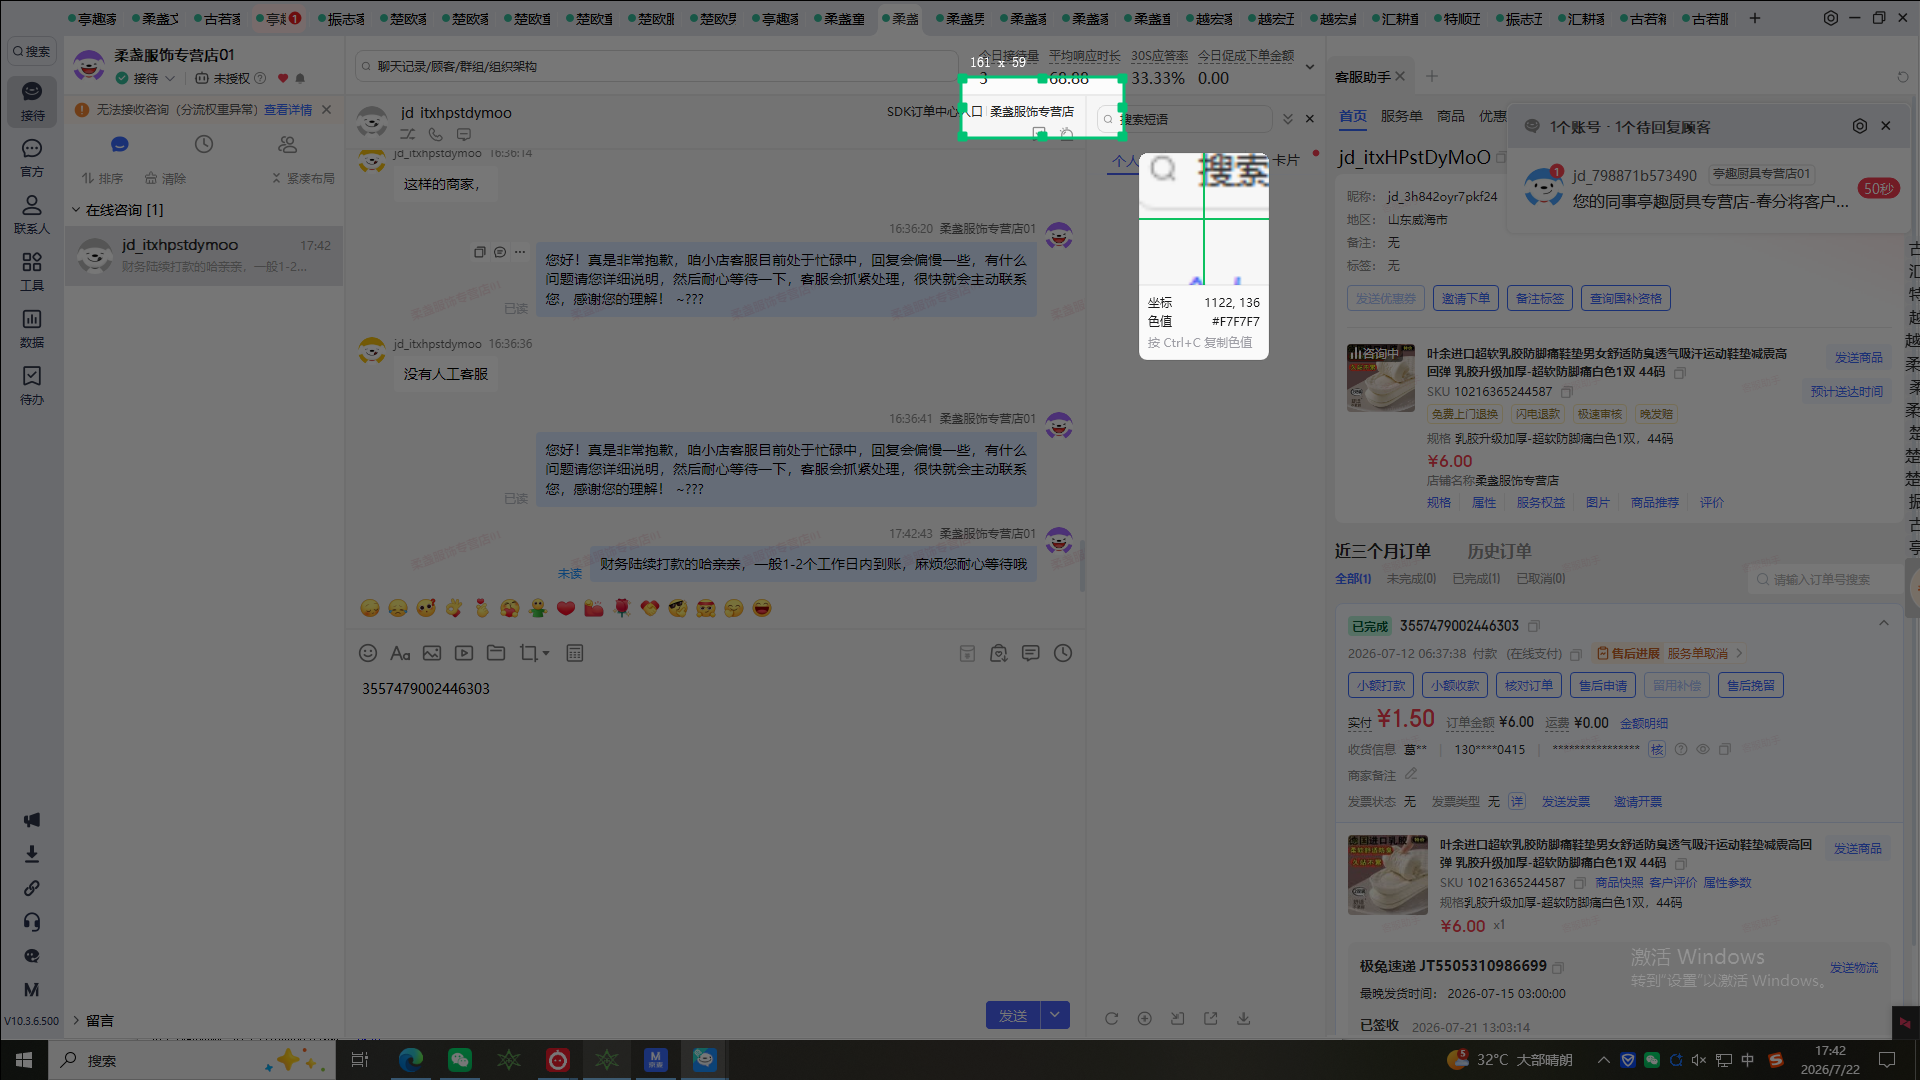Toggle the eye icon to reveal receiver info
The height and width of the screenshot is (1080, 1920).
tap(1702, 749)
